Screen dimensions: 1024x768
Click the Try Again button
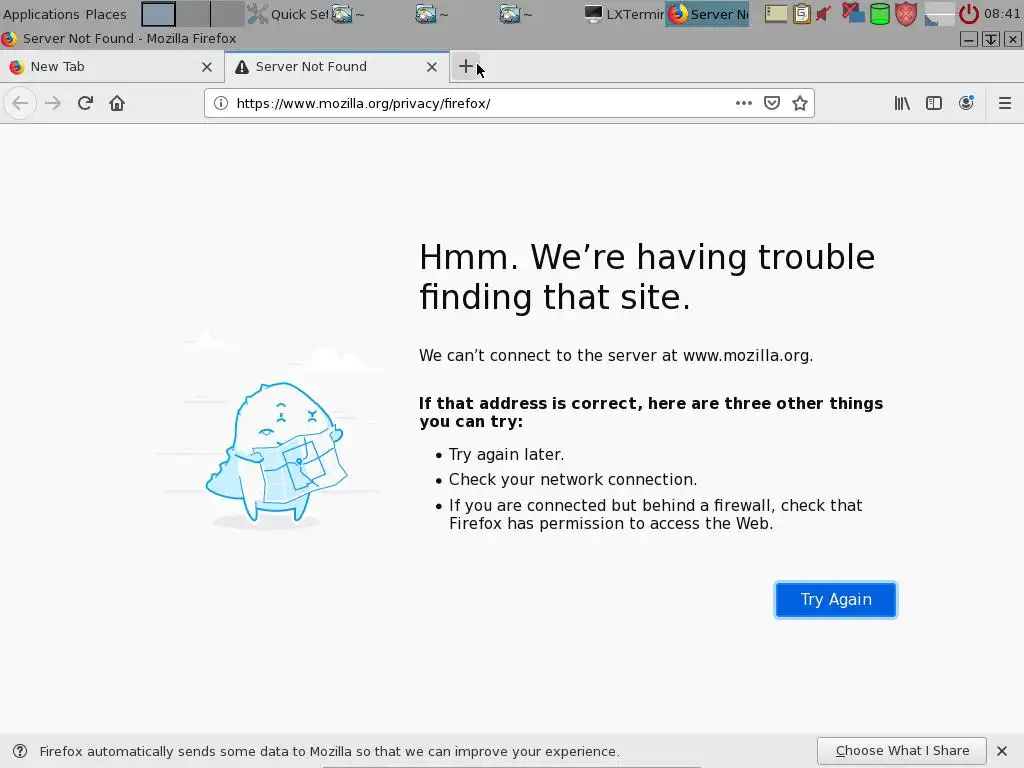coord(835,600)
